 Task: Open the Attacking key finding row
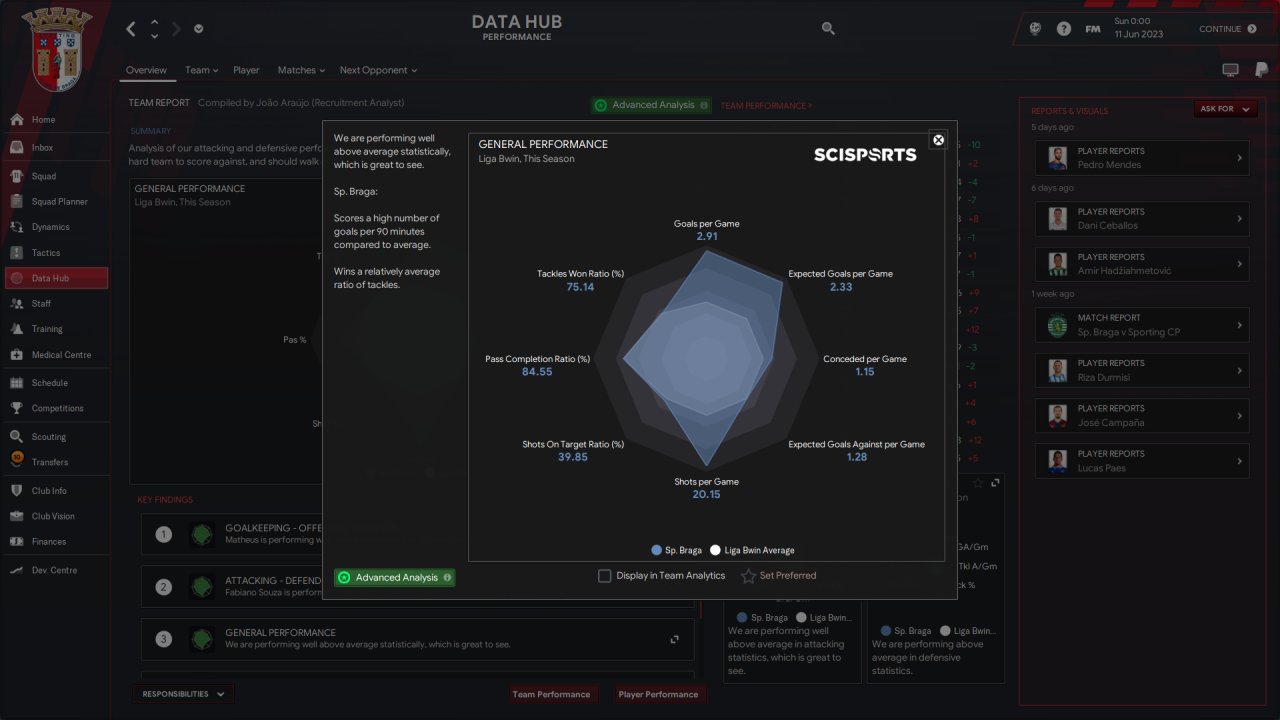coord(418,586)
